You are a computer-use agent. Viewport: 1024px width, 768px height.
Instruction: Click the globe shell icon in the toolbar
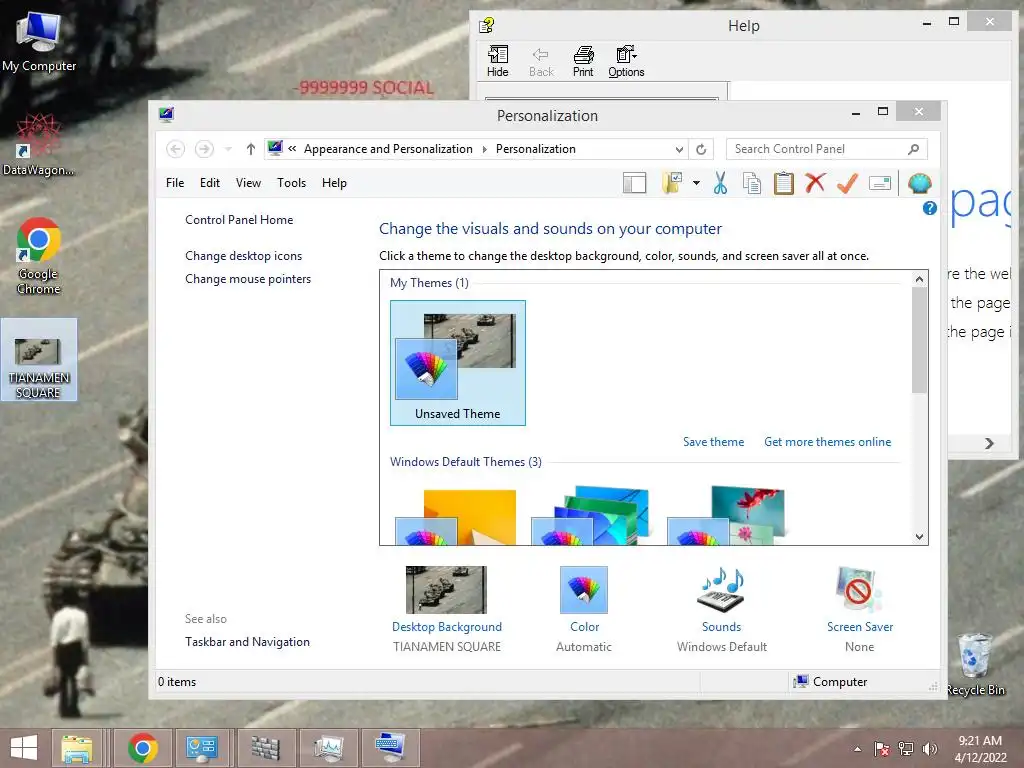tap(920, 184)
